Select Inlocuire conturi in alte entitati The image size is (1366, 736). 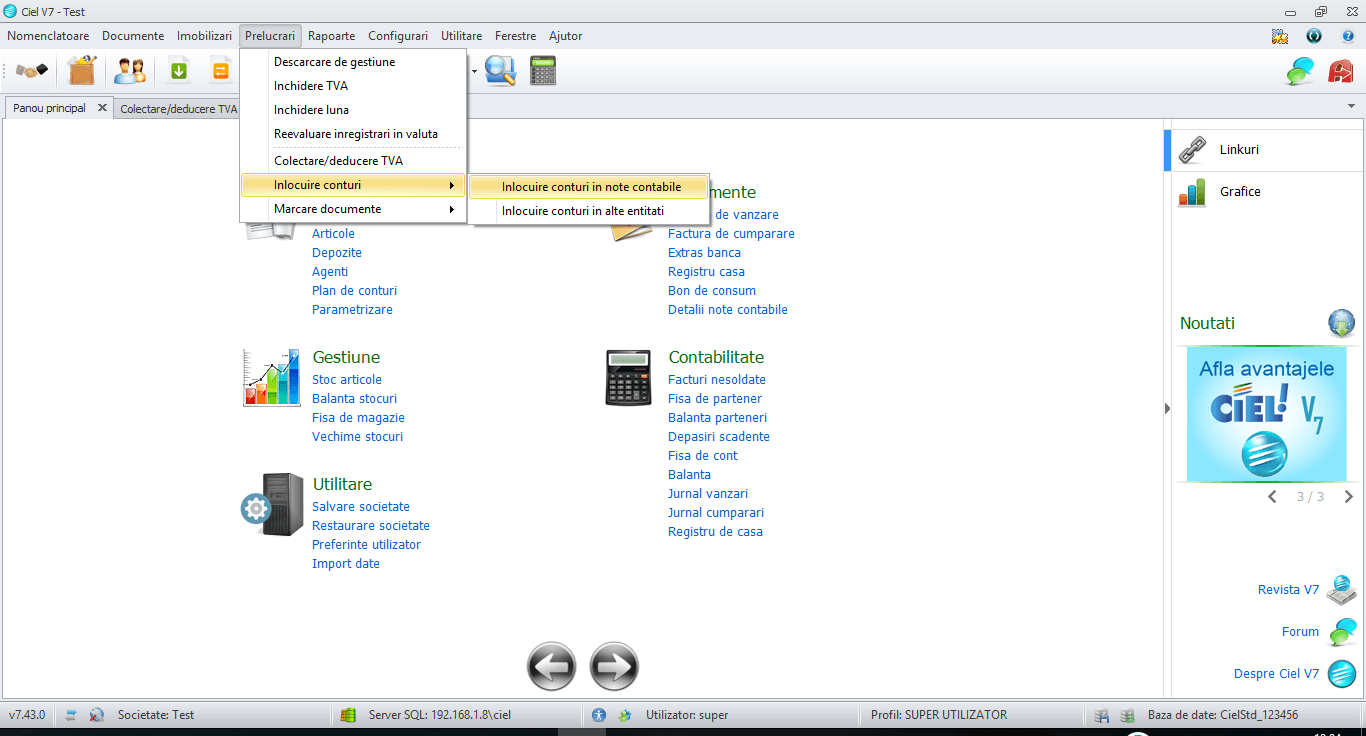tap(583, 211)
